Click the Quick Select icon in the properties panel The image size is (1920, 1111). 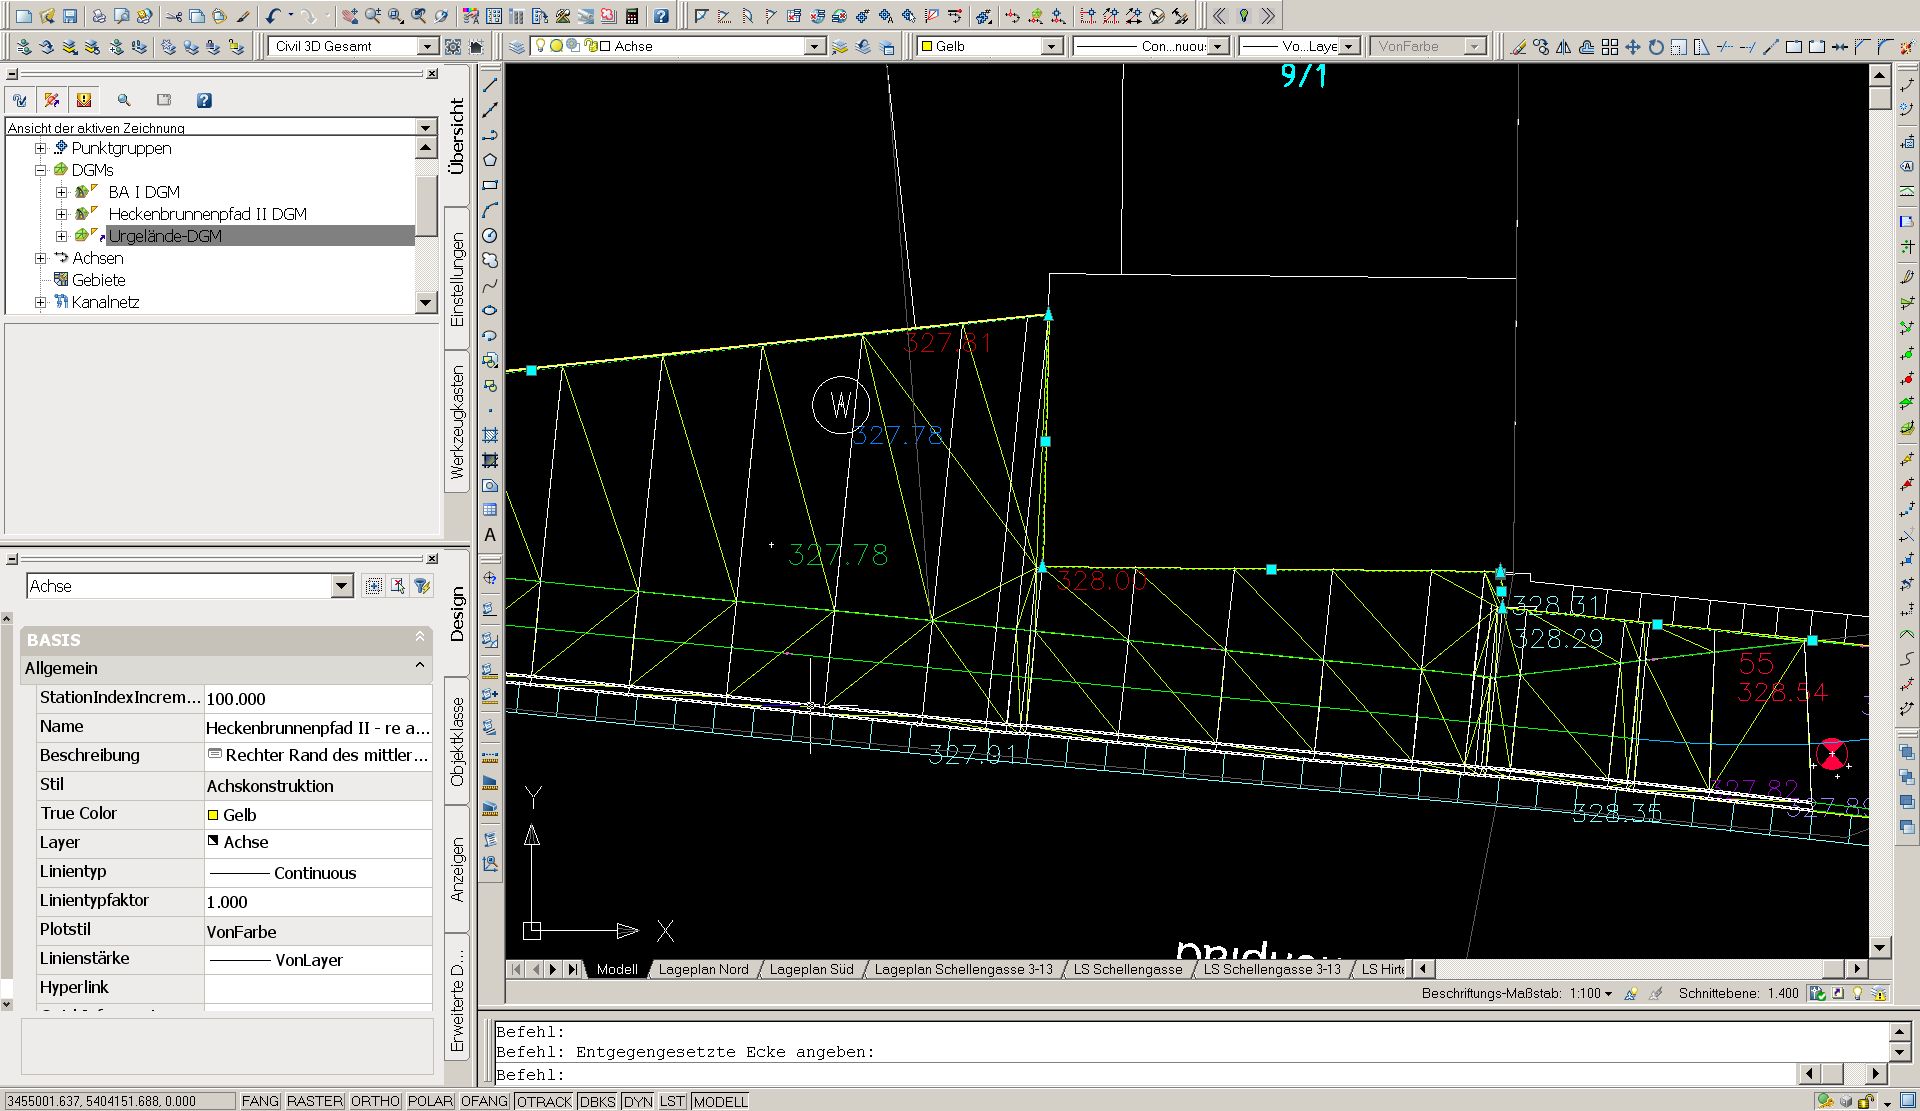click(x=423, y=586)
